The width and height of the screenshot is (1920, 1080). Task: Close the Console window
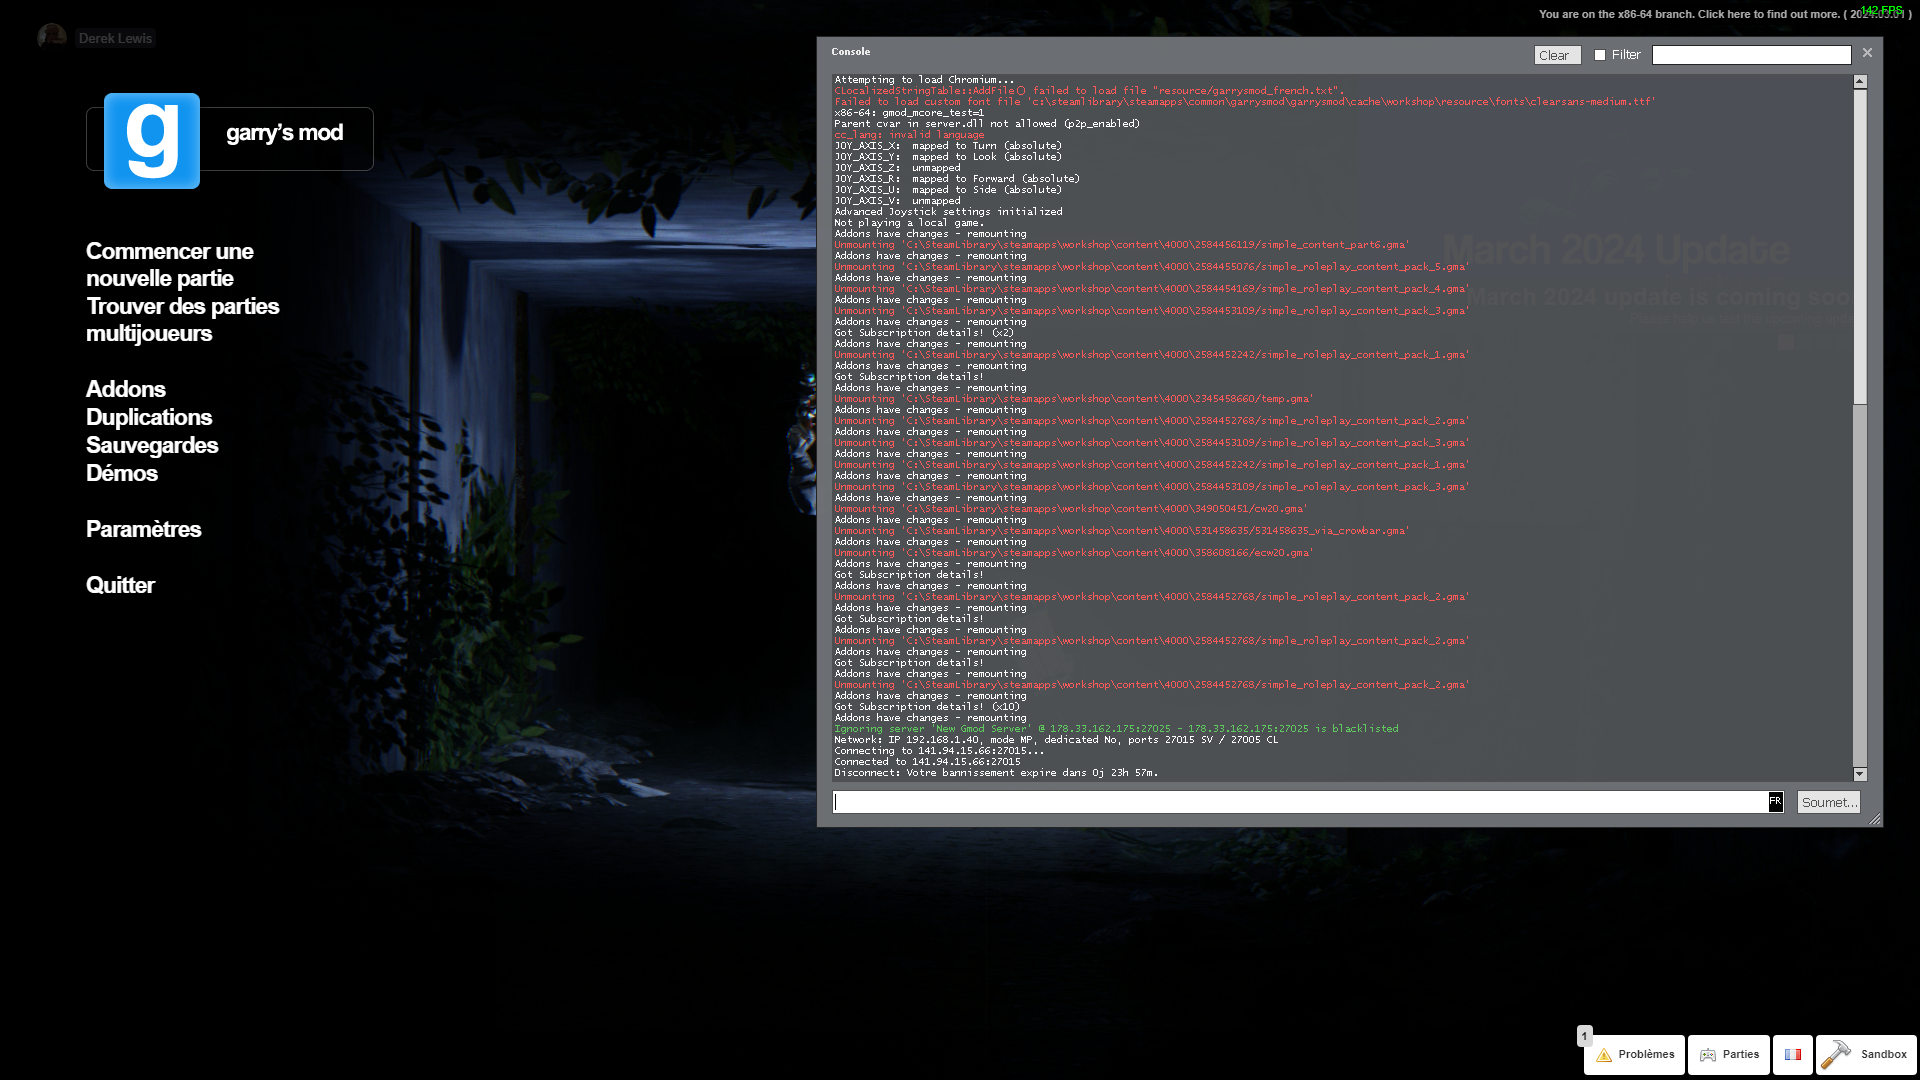click(x=1867, y=53)
